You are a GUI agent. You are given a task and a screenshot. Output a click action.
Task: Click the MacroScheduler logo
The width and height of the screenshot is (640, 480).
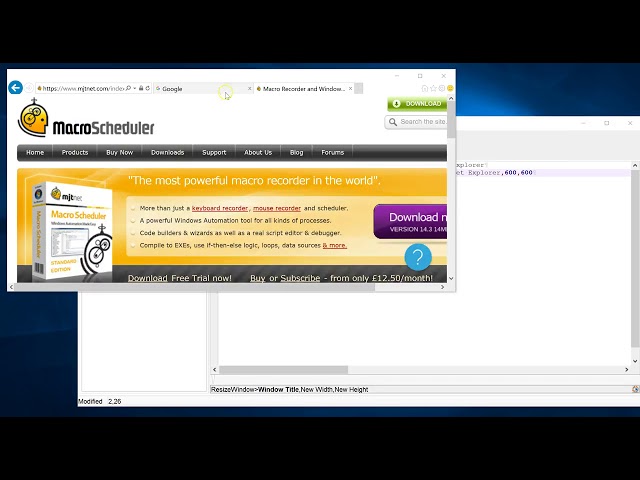click(x=86, y=119)
